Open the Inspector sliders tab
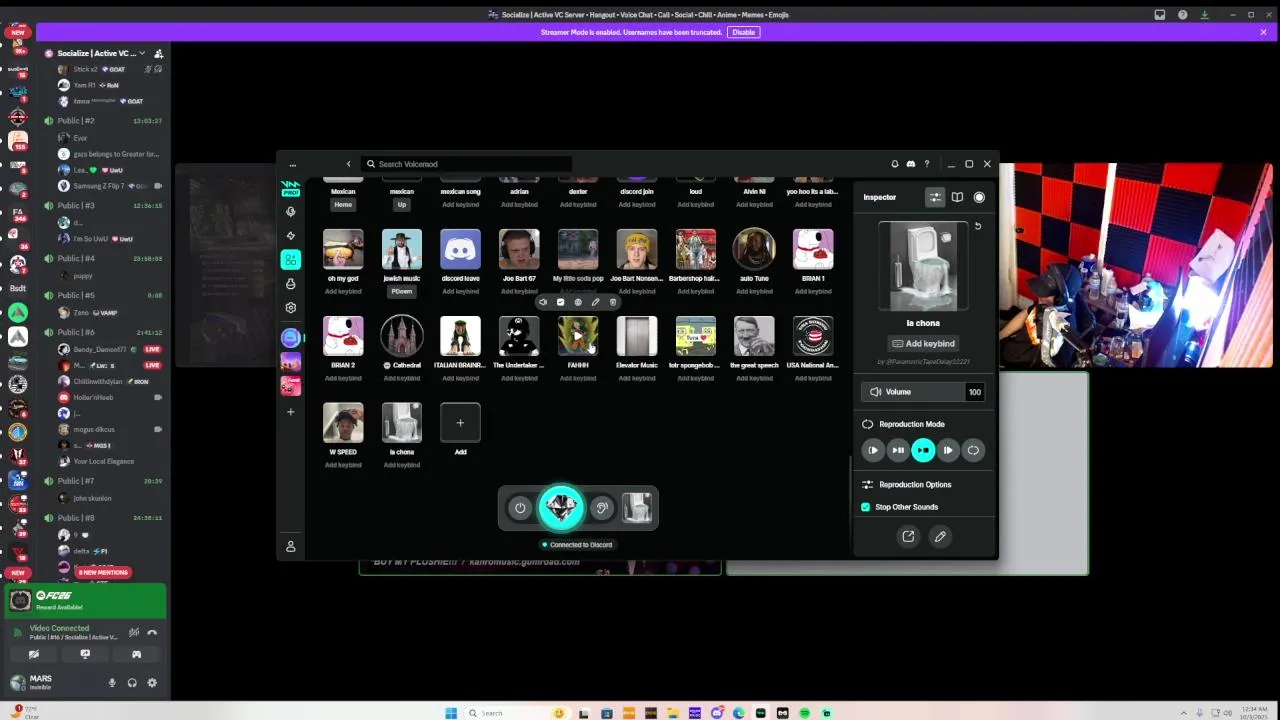 [x=935, y=197]
